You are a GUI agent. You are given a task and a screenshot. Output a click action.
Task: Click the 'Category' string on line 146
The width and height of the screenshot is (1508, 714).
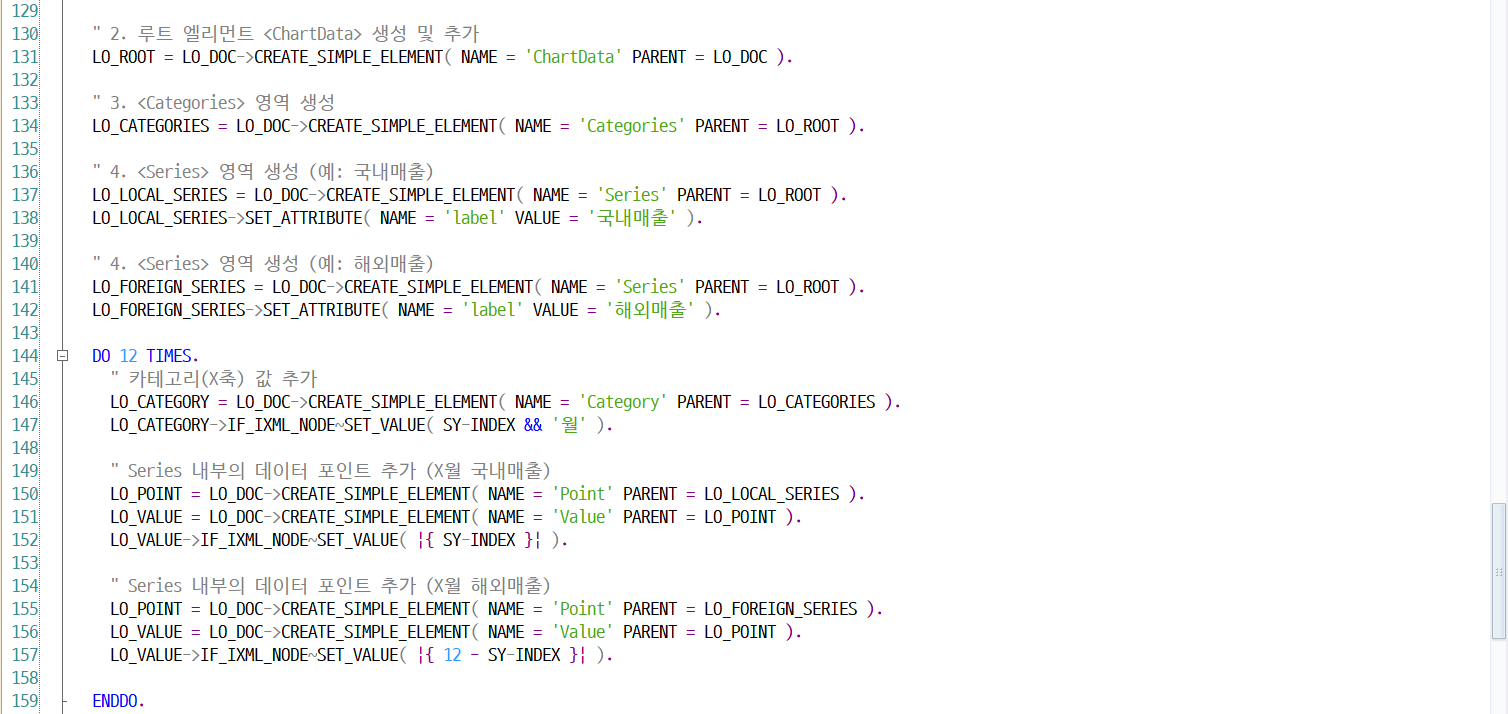[623, 402]
